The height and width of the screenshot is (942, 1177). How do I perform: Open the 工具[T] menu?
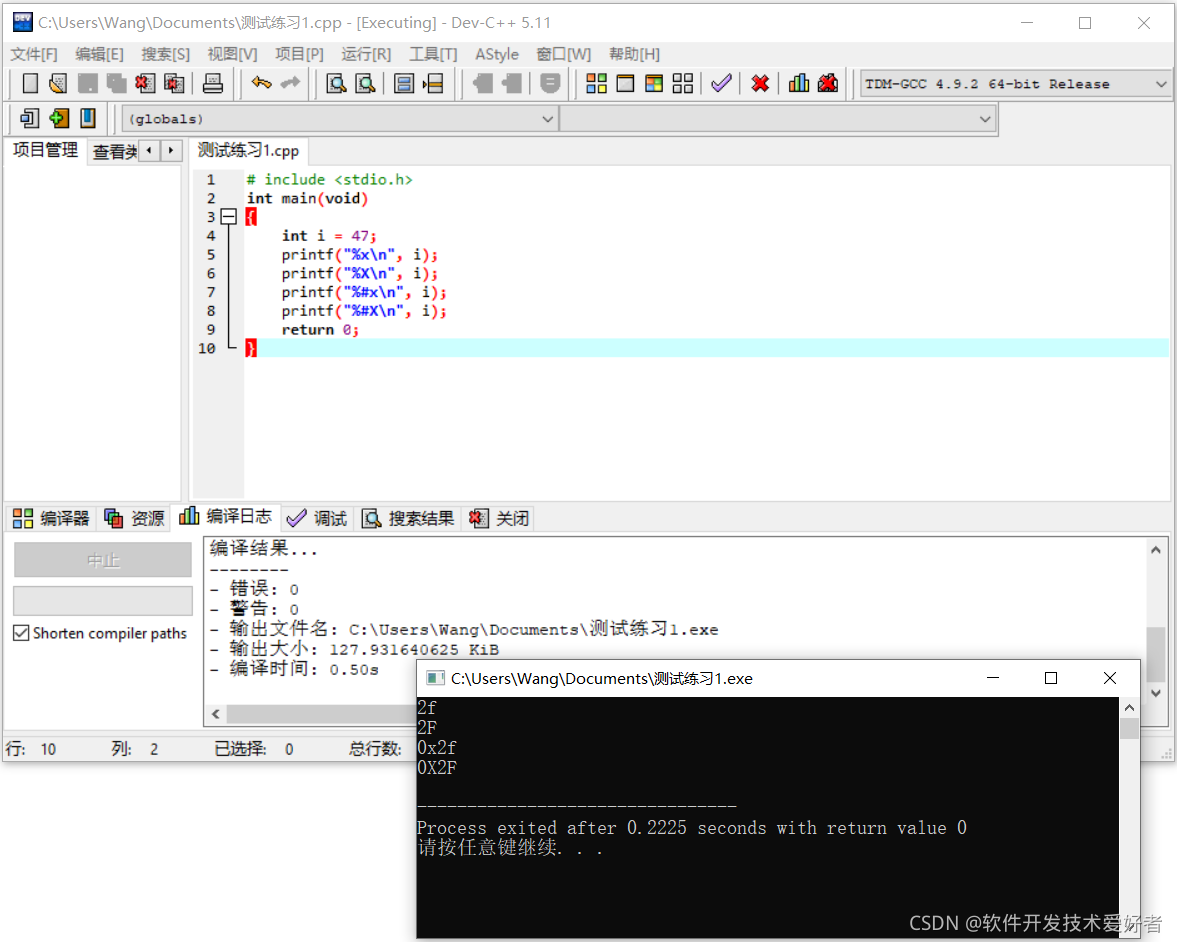coord(432,54)
